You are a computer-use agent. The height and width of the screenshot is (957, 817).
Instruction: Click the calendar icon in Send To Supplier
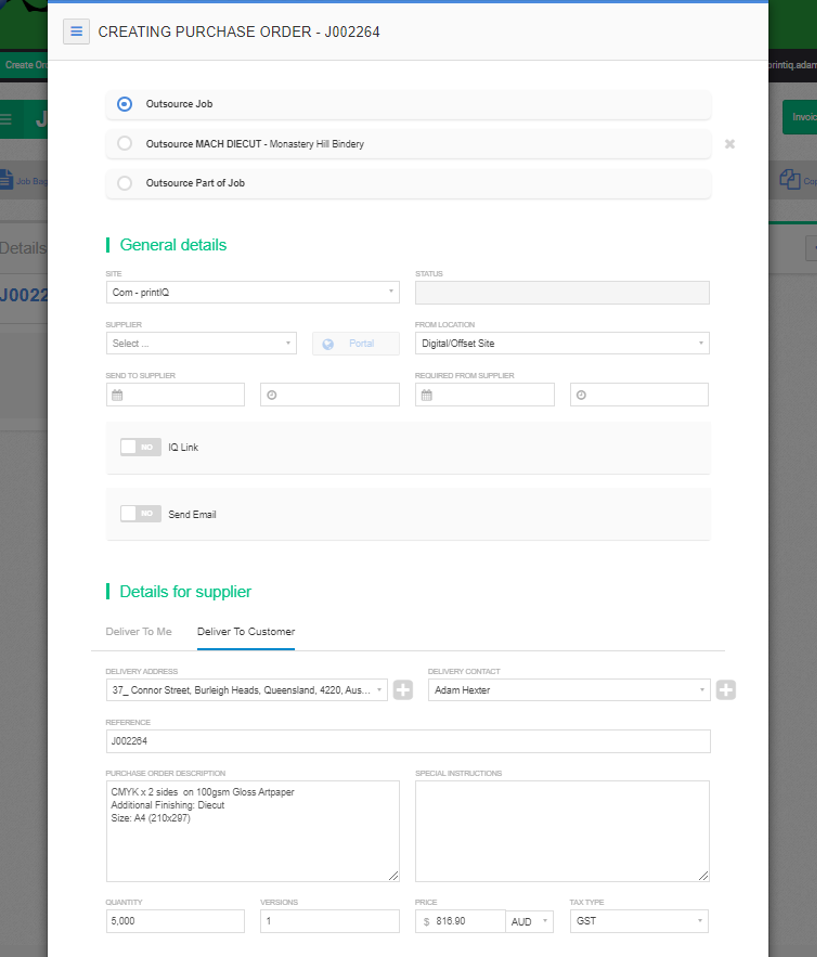click(117, 395)
